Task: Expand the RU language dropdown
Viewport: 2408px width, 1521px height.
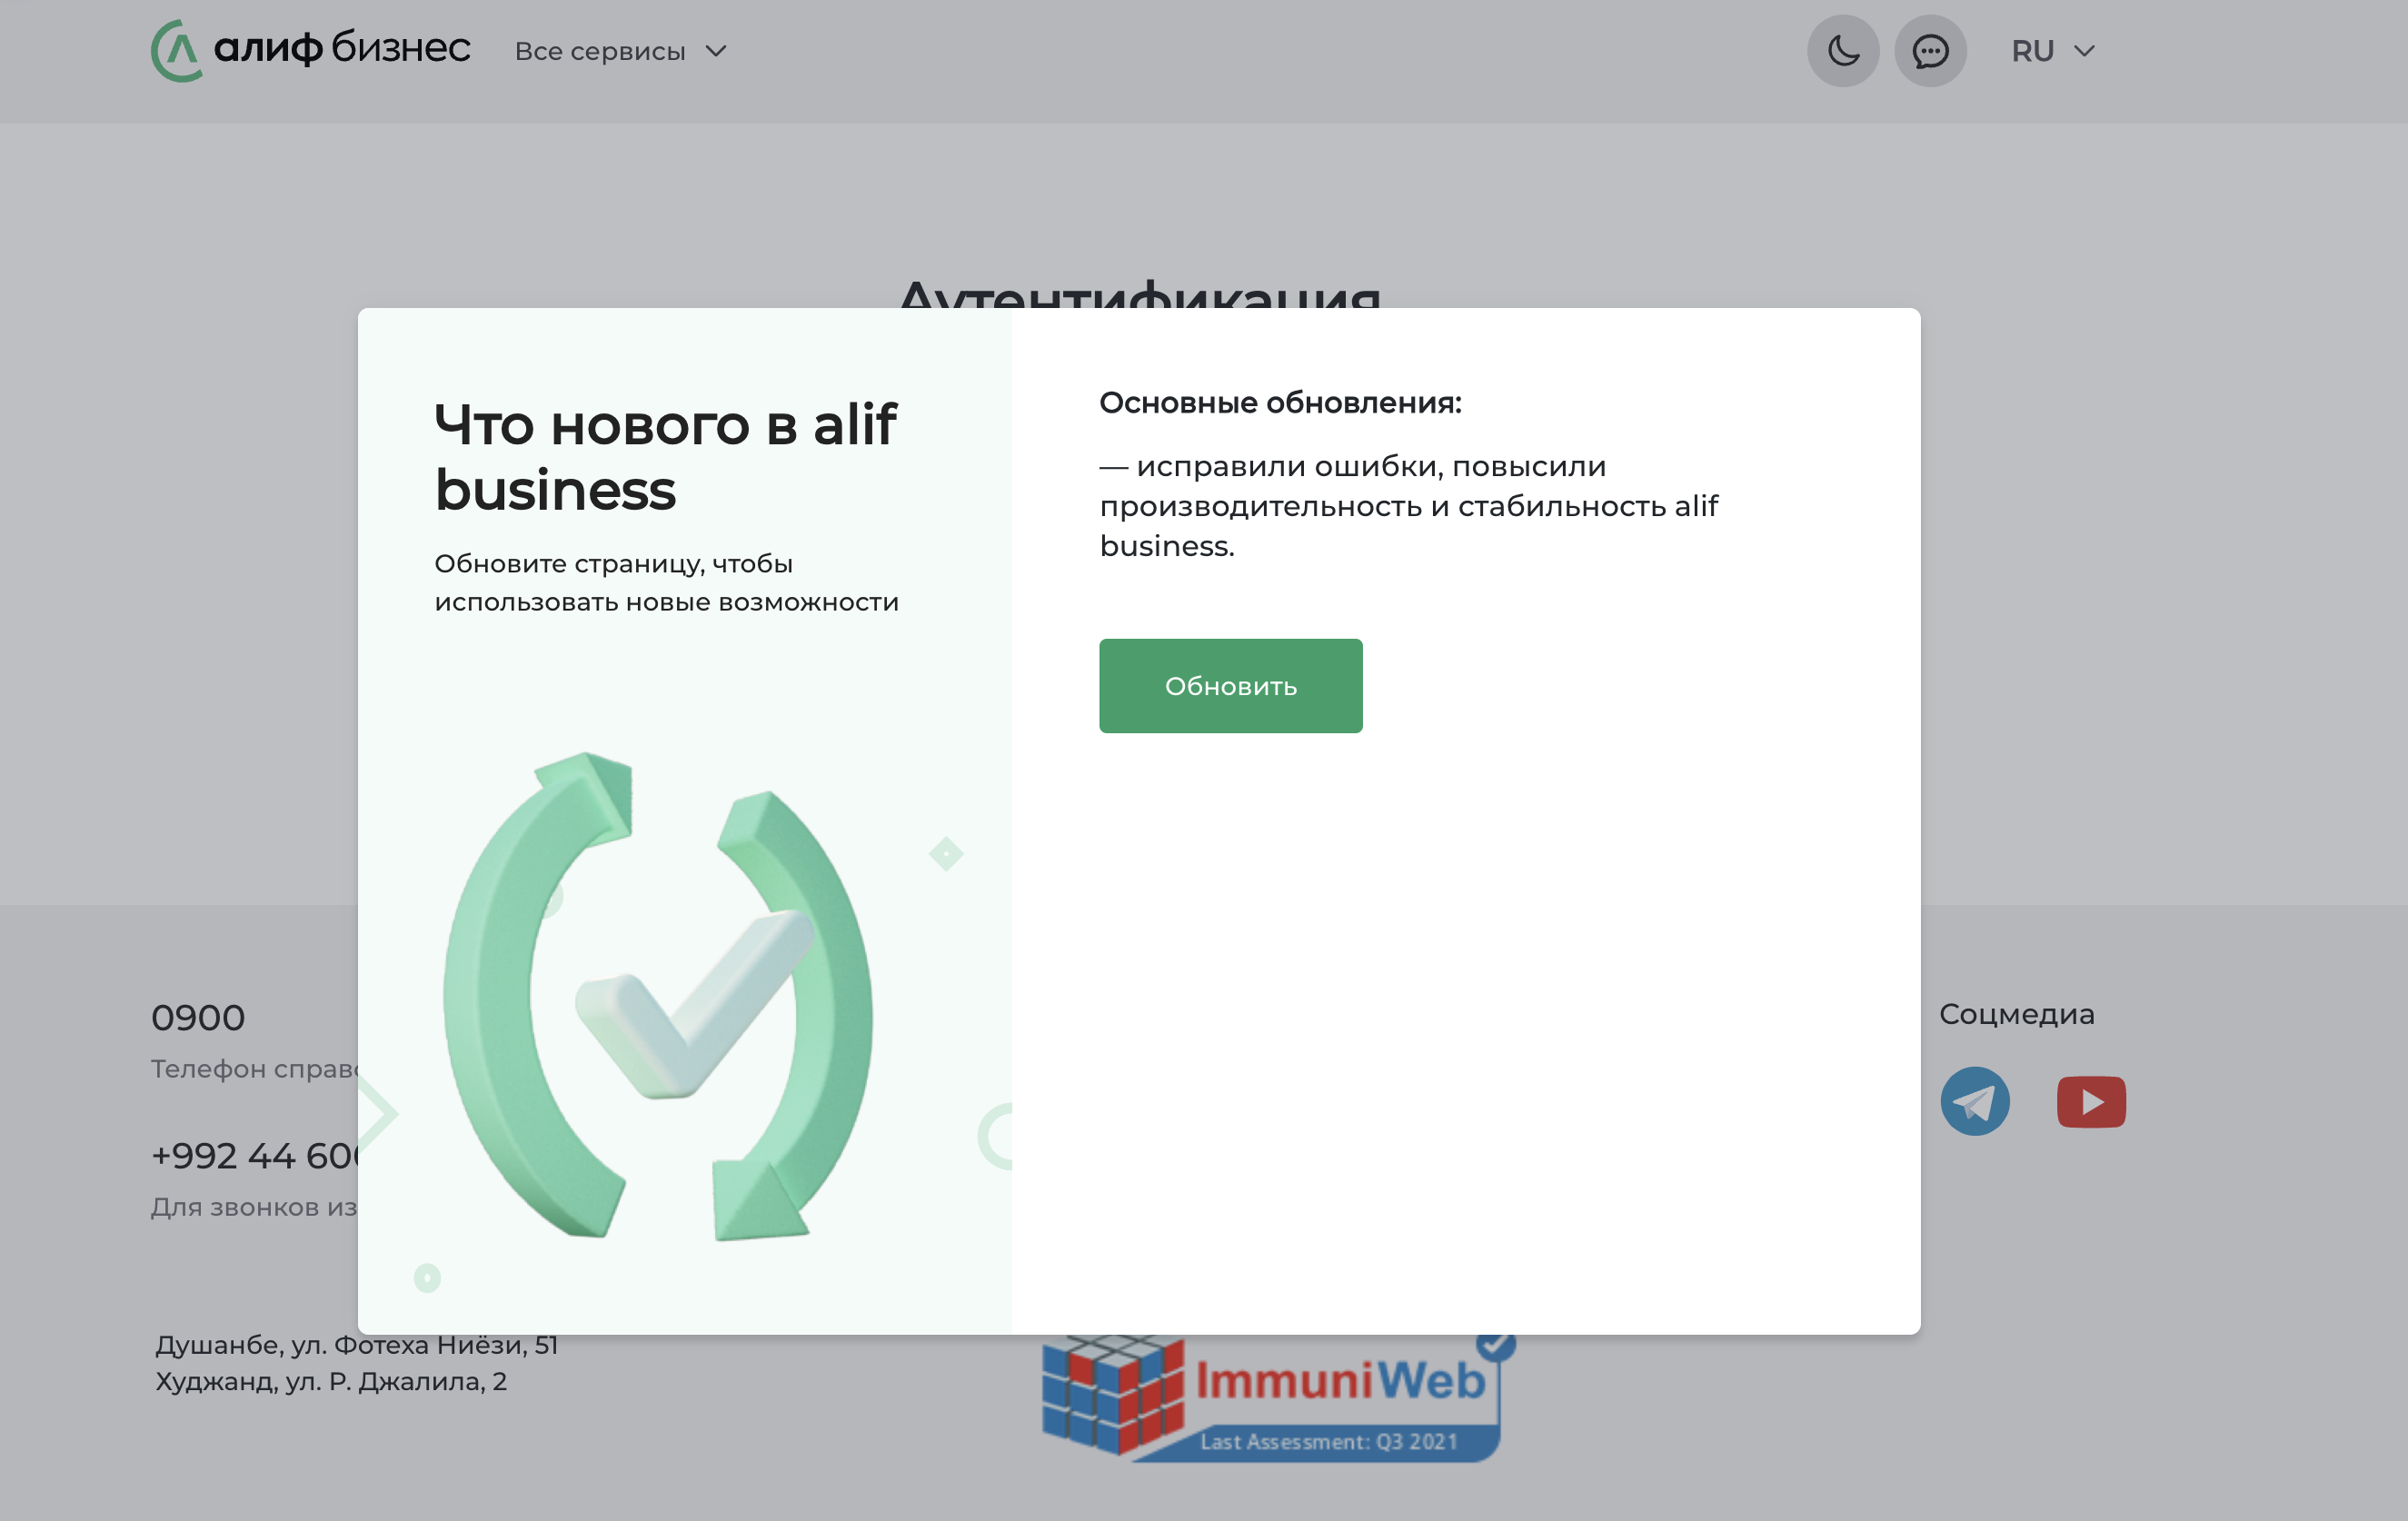Action: [2053, 51]
